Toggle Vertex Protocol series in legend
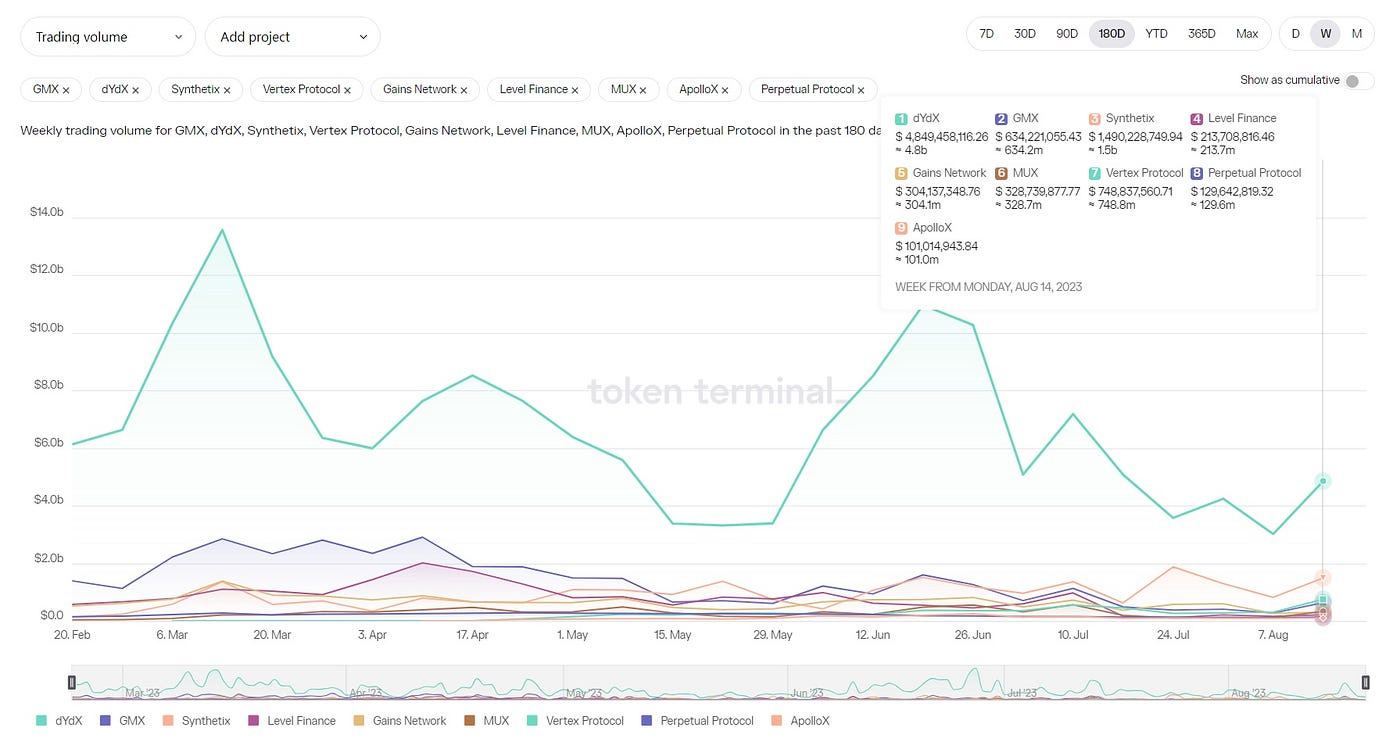Viewport: 1400px width, 739px height. point(574,721)
